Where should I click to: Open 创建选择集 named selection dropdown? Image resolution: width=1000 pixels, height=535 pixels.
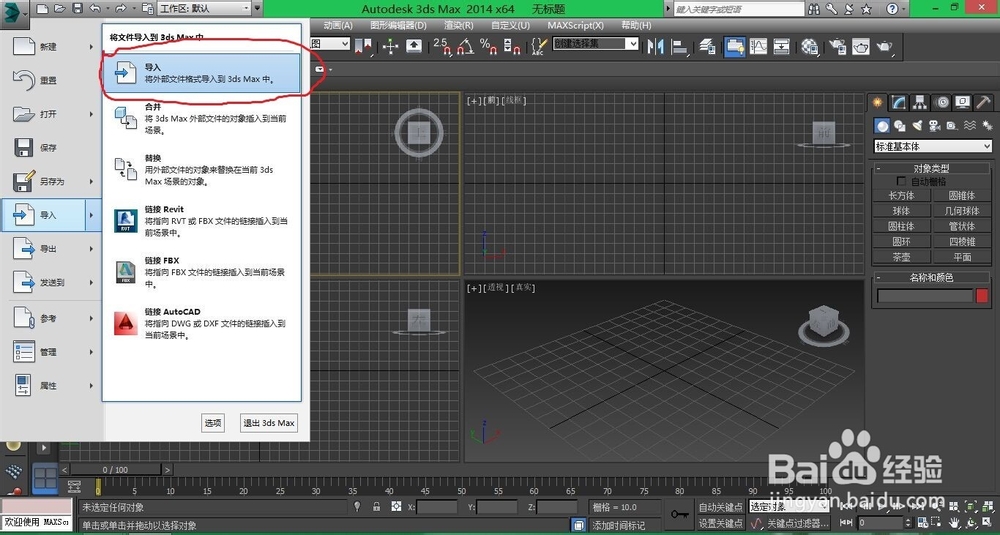pyautogui.click(x=595, y=43)
